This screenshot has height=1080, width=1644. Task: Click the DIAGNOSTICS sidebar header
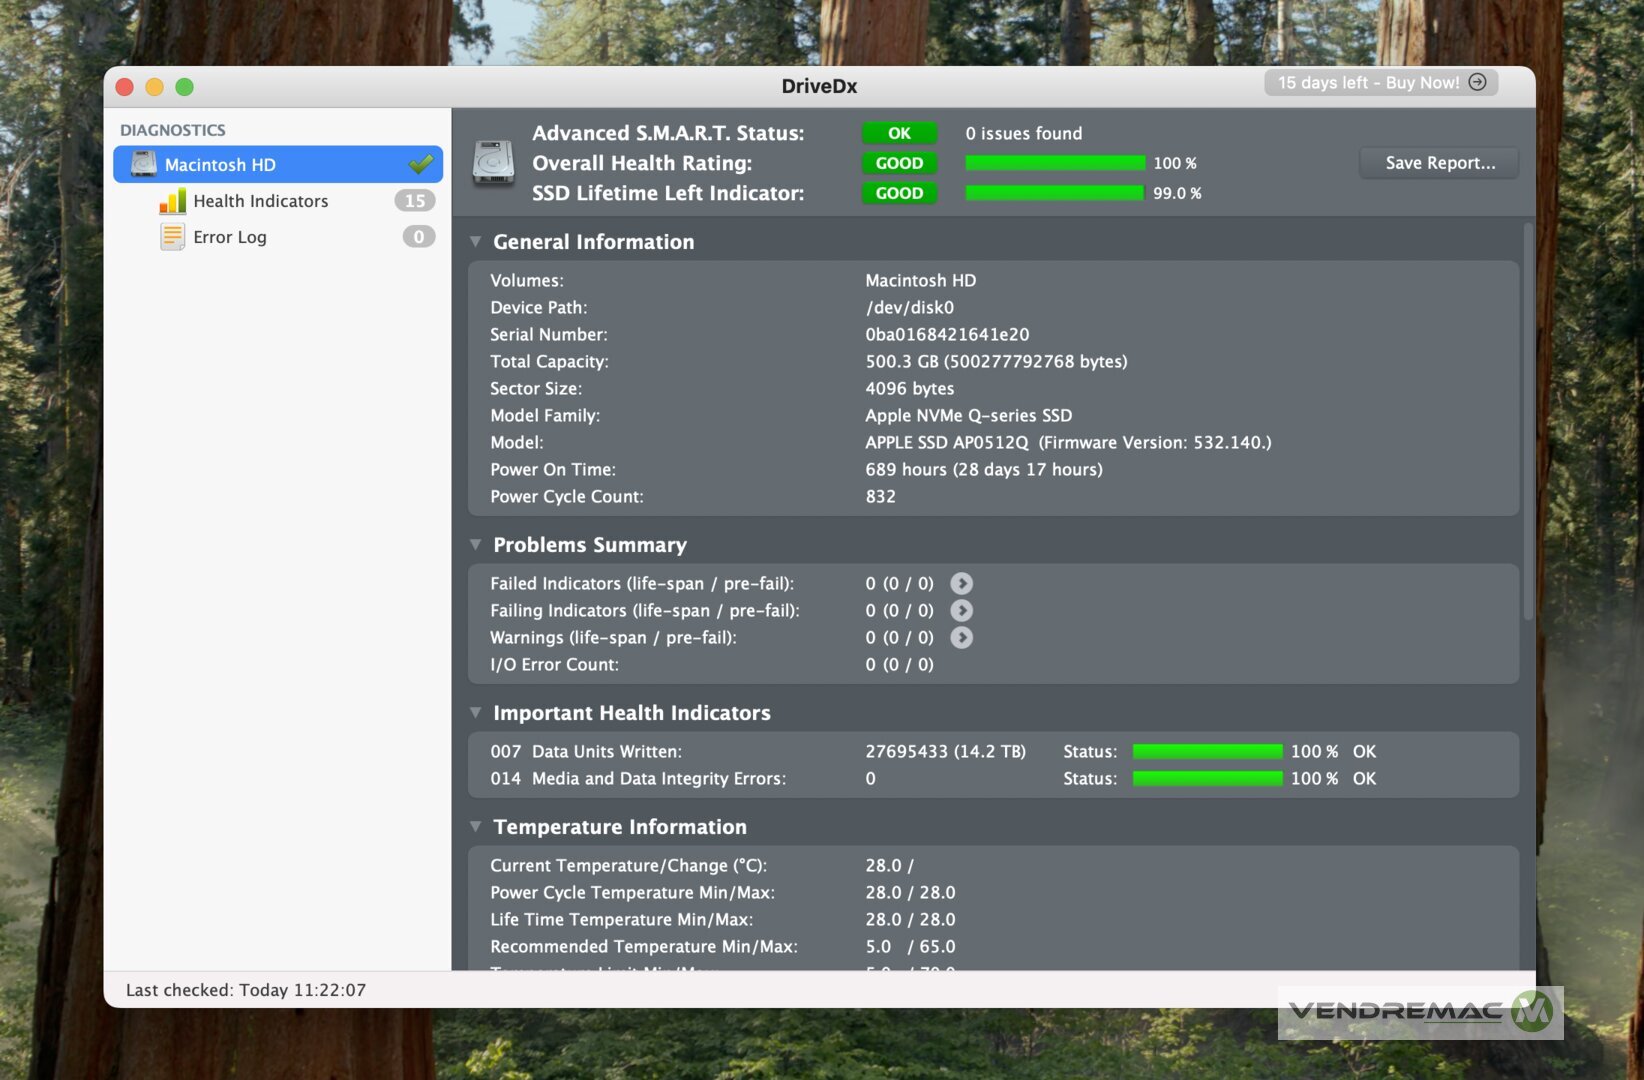173,130
